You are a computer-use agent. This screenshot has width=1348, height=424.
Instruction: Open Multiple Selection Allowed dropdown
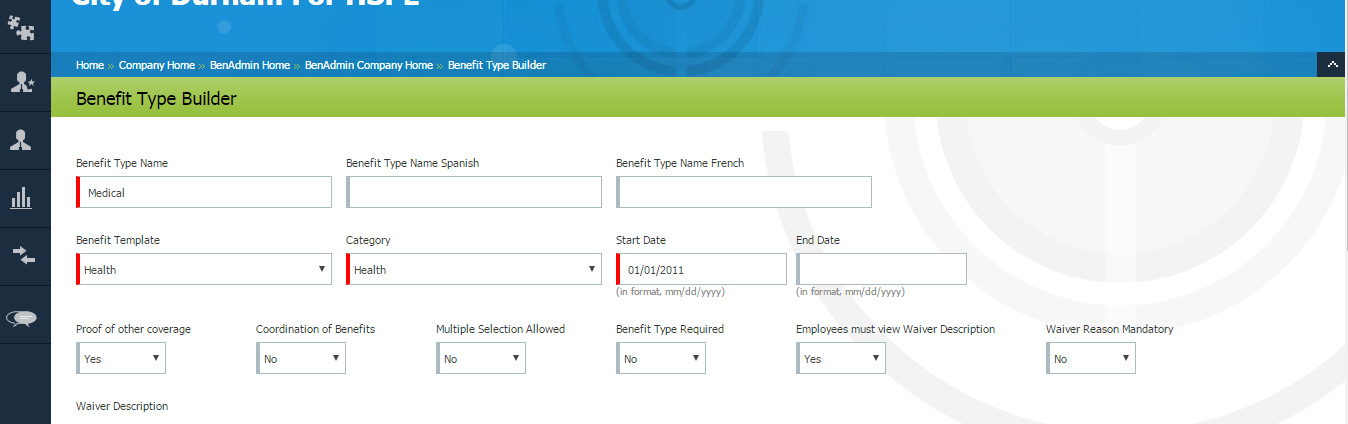tap(481, 358)
